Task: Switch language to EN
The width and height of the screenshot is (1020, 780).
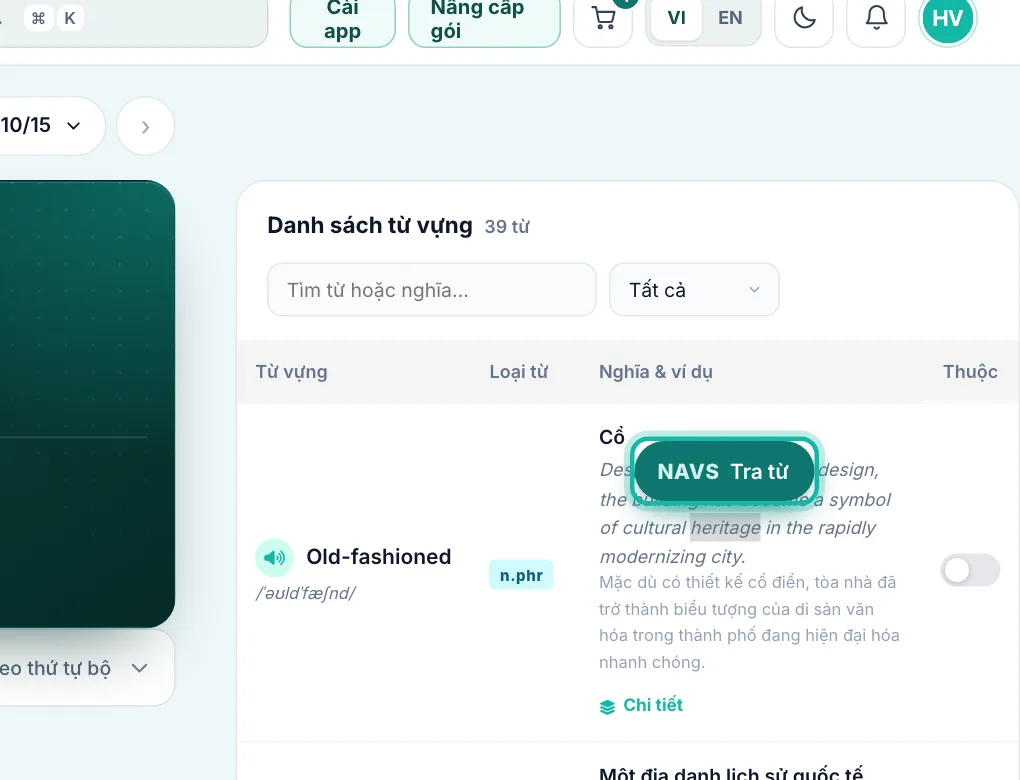Action: pos(730,18)
